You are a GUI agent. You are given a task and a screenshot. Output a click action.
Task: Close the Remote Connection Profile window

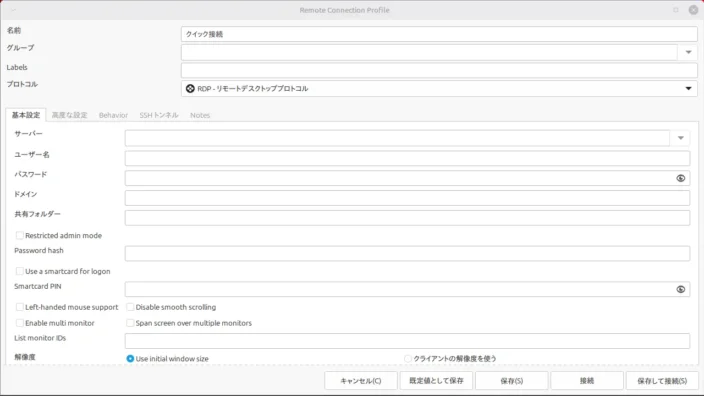(693, 10)
